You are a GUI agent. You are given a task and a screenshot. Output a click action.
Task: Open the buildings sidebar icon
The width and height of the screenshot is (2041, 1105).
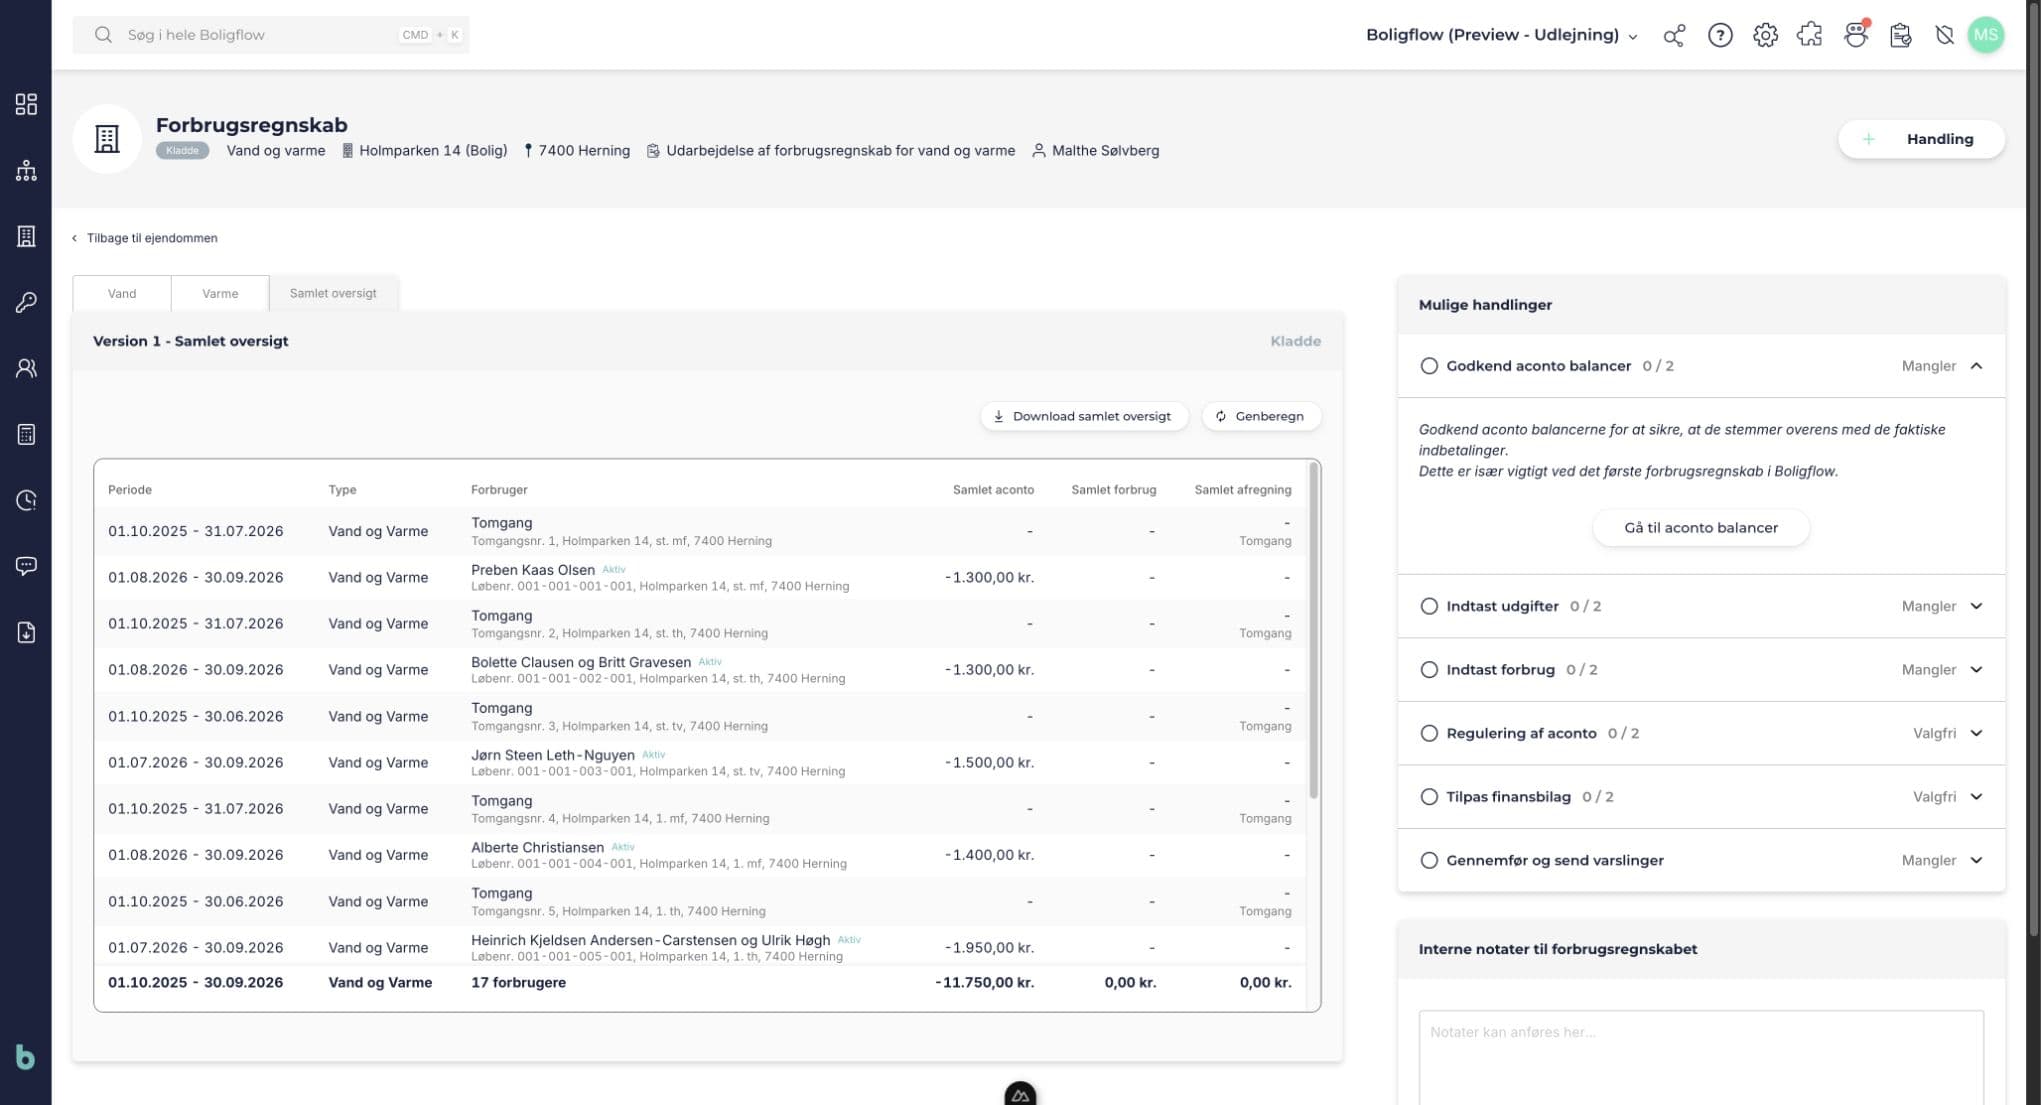26,236
